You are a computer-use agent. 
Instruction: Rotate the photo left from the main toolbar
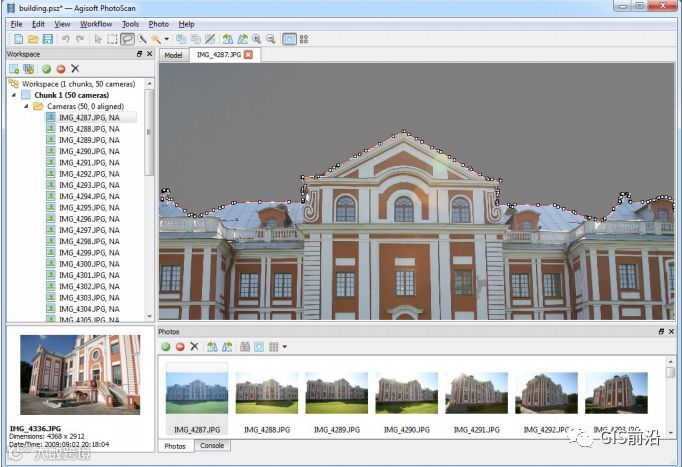(x=242, y=39)
